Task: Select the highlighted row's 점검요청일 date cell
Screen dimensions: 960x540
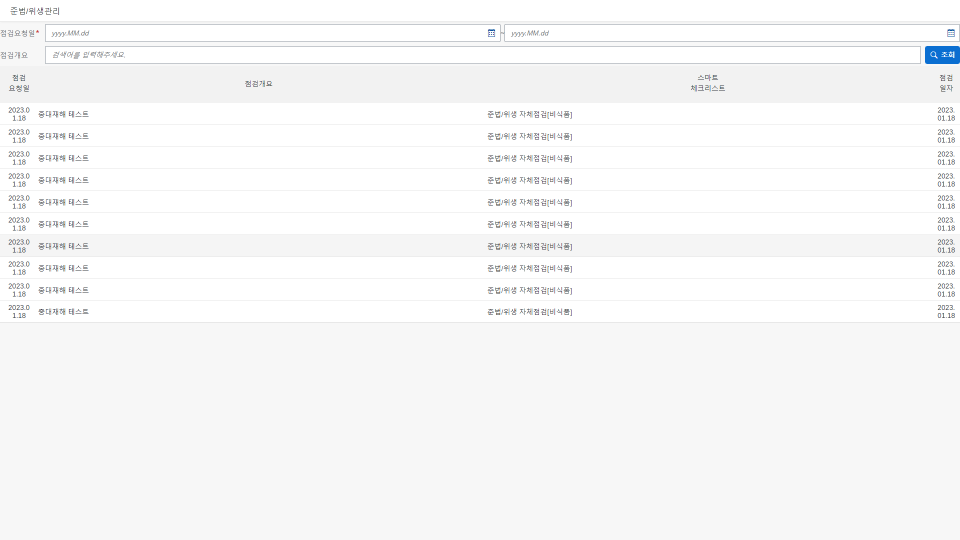Action: click(19, 246)
